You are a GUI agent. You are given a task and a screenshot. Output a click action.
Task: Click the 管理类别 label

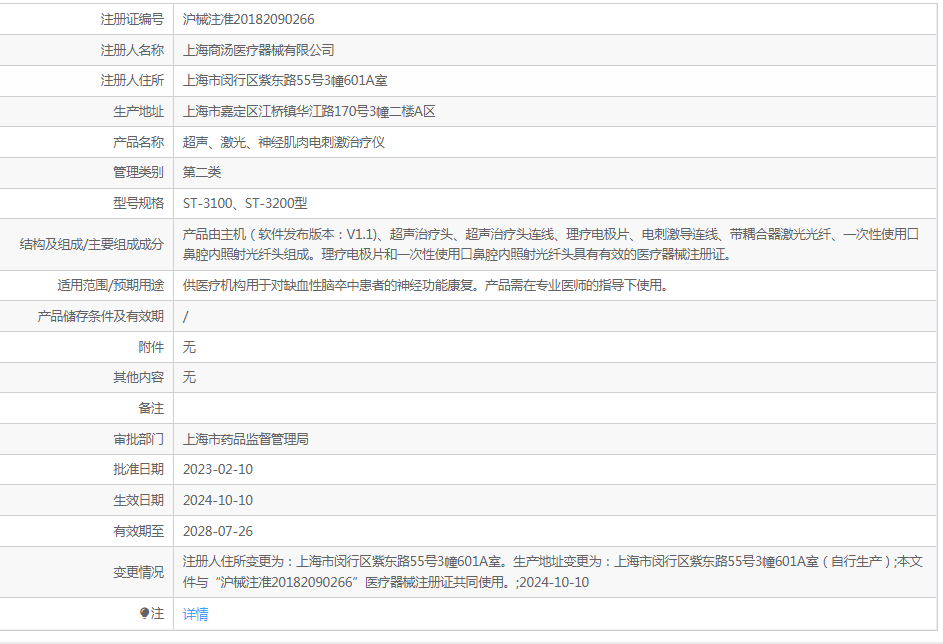[x=138, y=173]
